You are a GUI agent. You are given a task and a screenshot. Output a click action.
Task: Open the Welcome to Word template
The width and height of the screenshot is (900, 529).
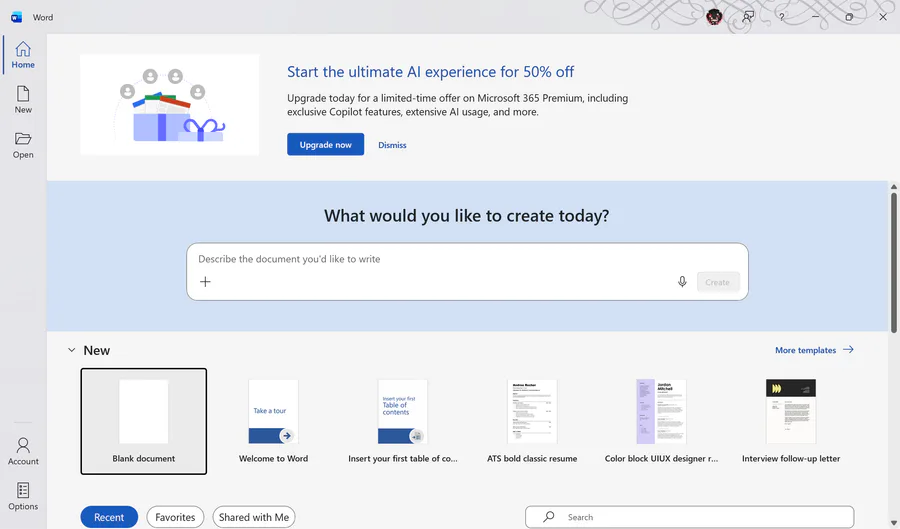tap(273, 422)
